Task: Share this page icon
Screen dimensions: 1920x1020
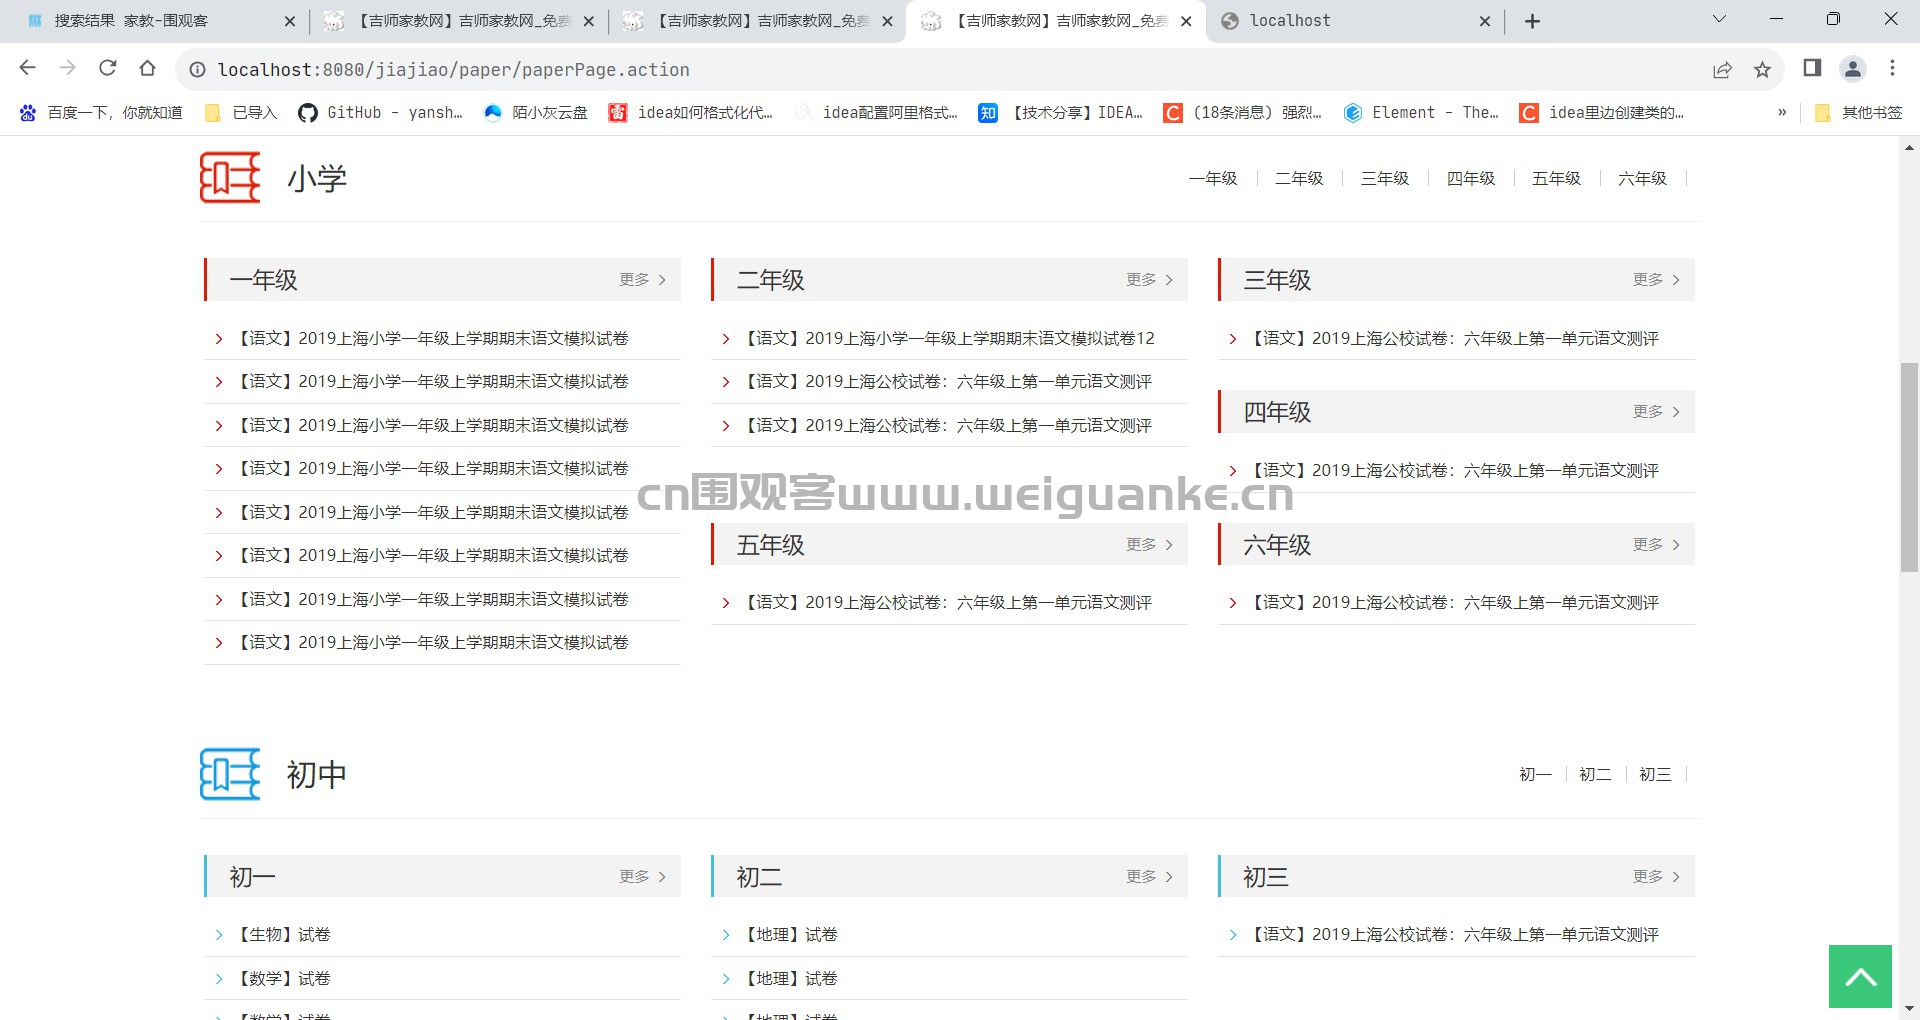Action: pyautogui.click(x=1722, y=69)
